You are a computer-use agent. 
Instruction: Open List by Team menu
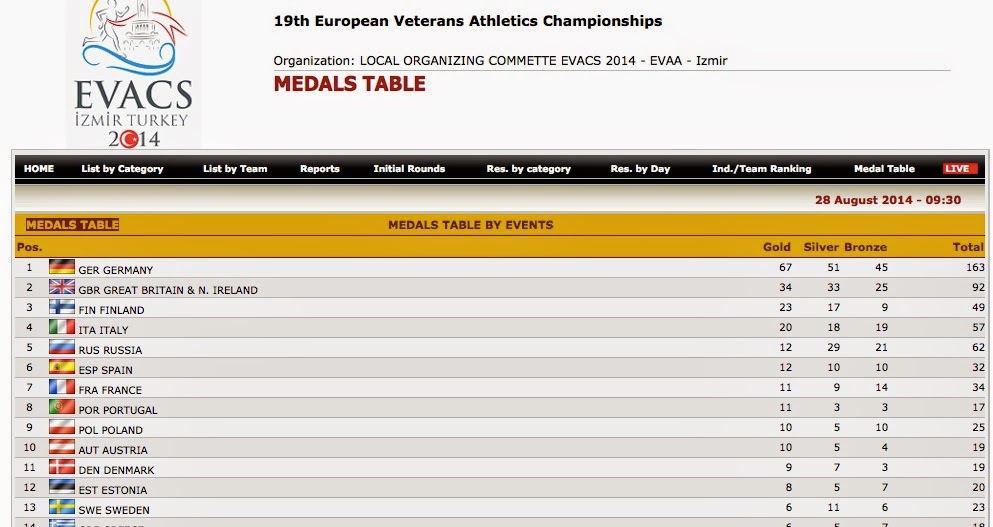tap(235, 169)
